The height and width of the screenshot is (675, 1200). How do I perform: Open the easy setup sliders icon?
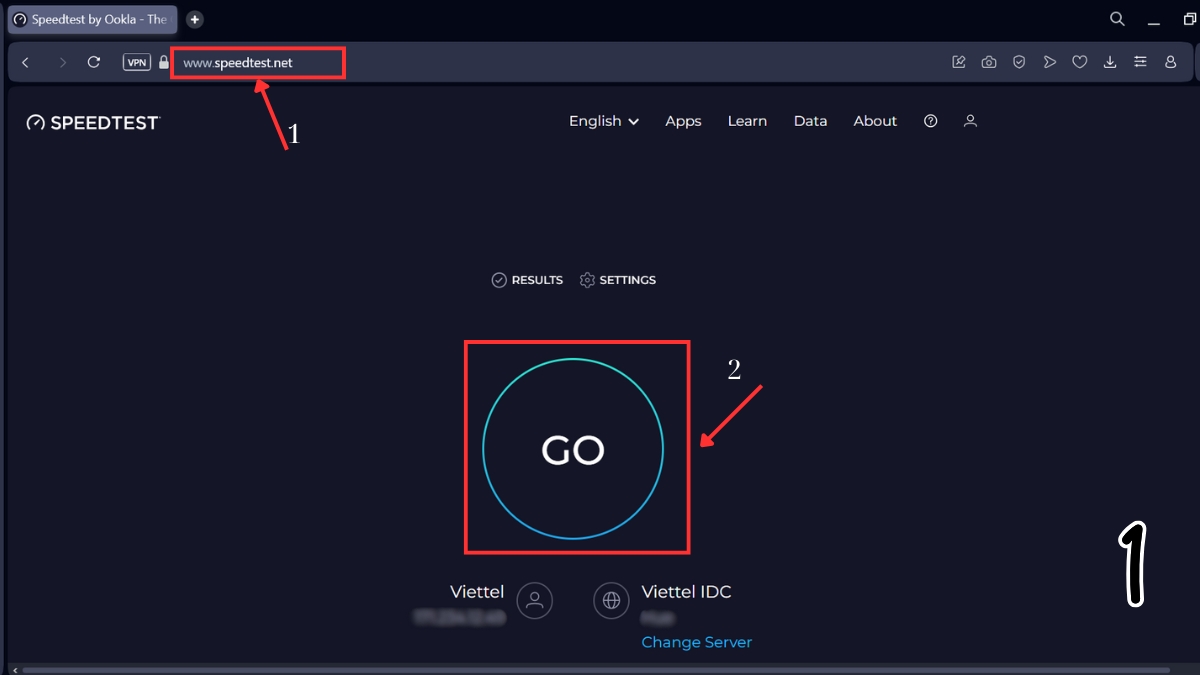click(x=1140, y=62)
